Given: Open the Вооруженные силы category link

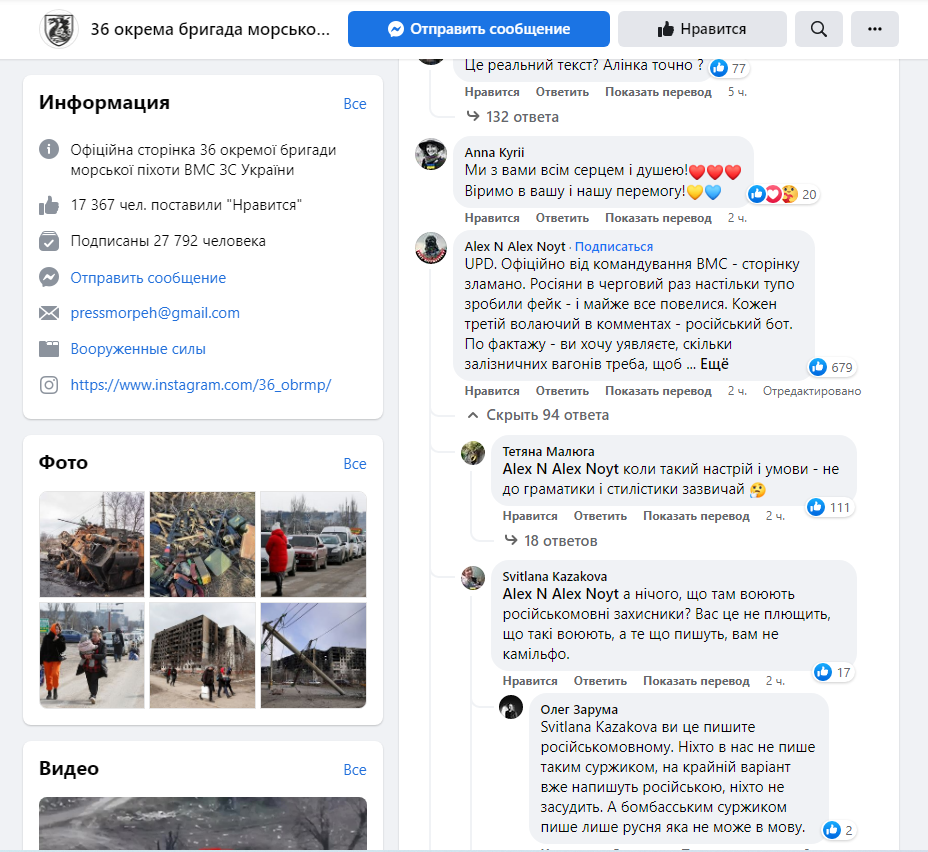Looking at the screenshot, I should 138,349.
